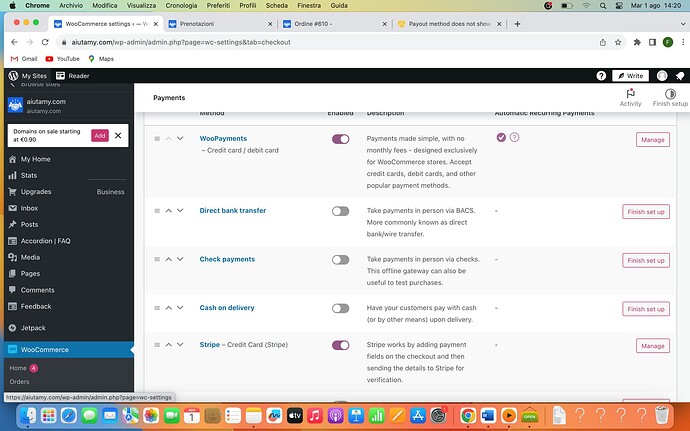Open the Cash on delivery method link
Image resolution: width=690 pixels, height=431 pixels.
coord(227,308)
